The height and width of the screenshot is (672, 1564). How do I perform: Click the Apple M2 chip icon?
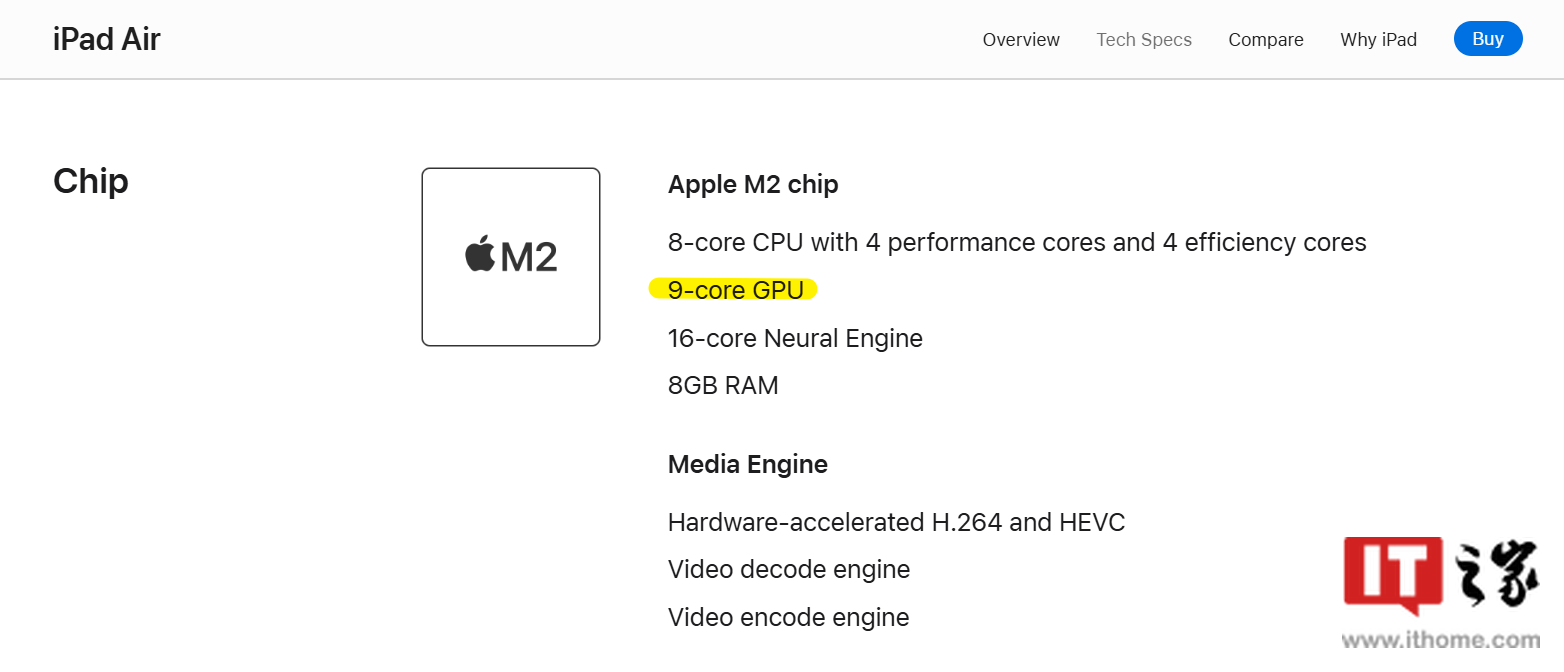[510, 256]
